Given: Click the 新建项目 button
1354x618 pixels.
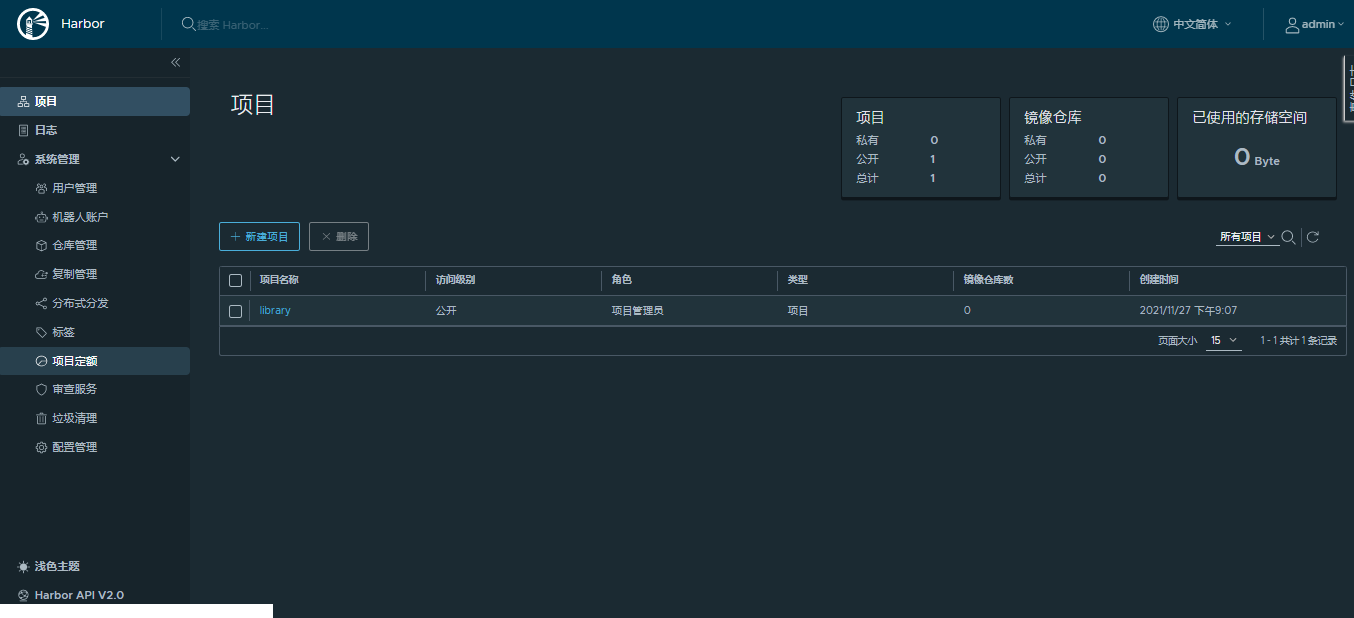Looking at the screenshot, I should [x=259, y=237].
